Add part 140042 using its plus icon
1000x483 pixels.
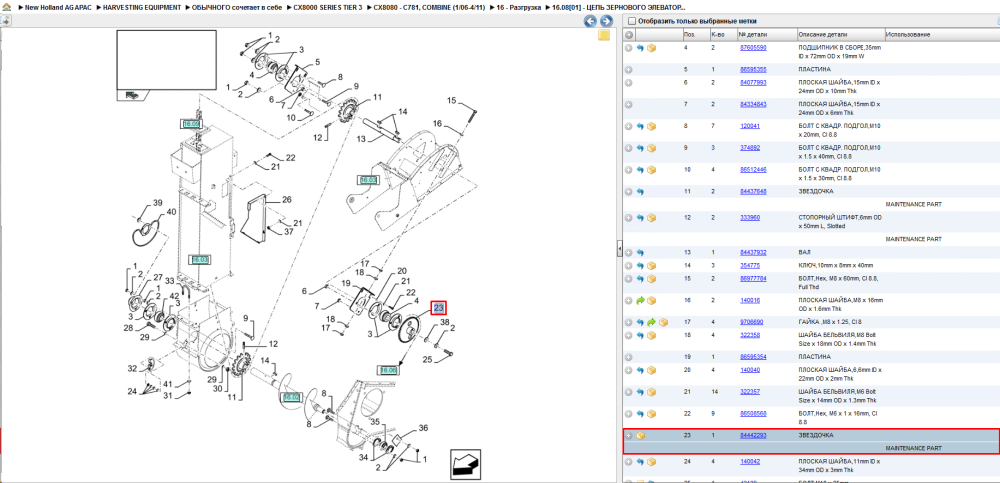coord(629,461)
